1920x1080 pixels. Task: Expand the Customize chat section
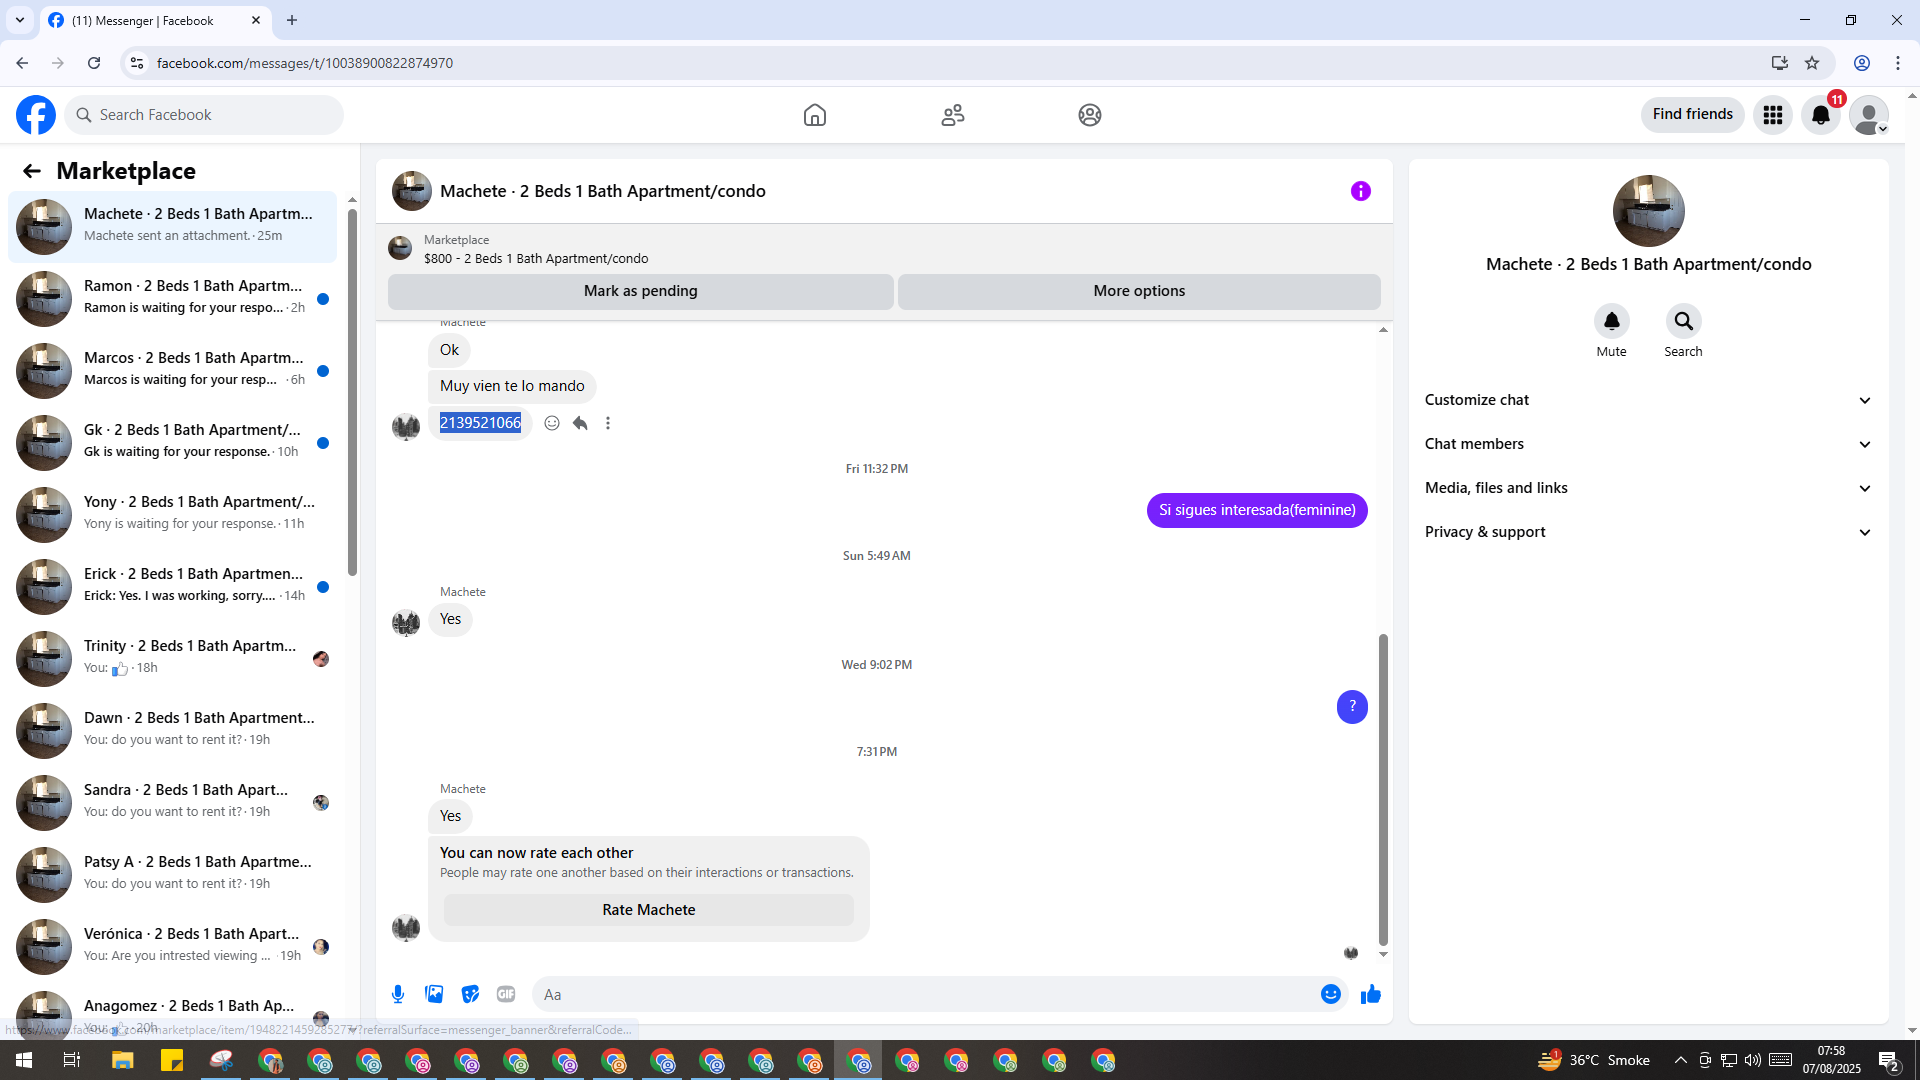(1648, 400)
